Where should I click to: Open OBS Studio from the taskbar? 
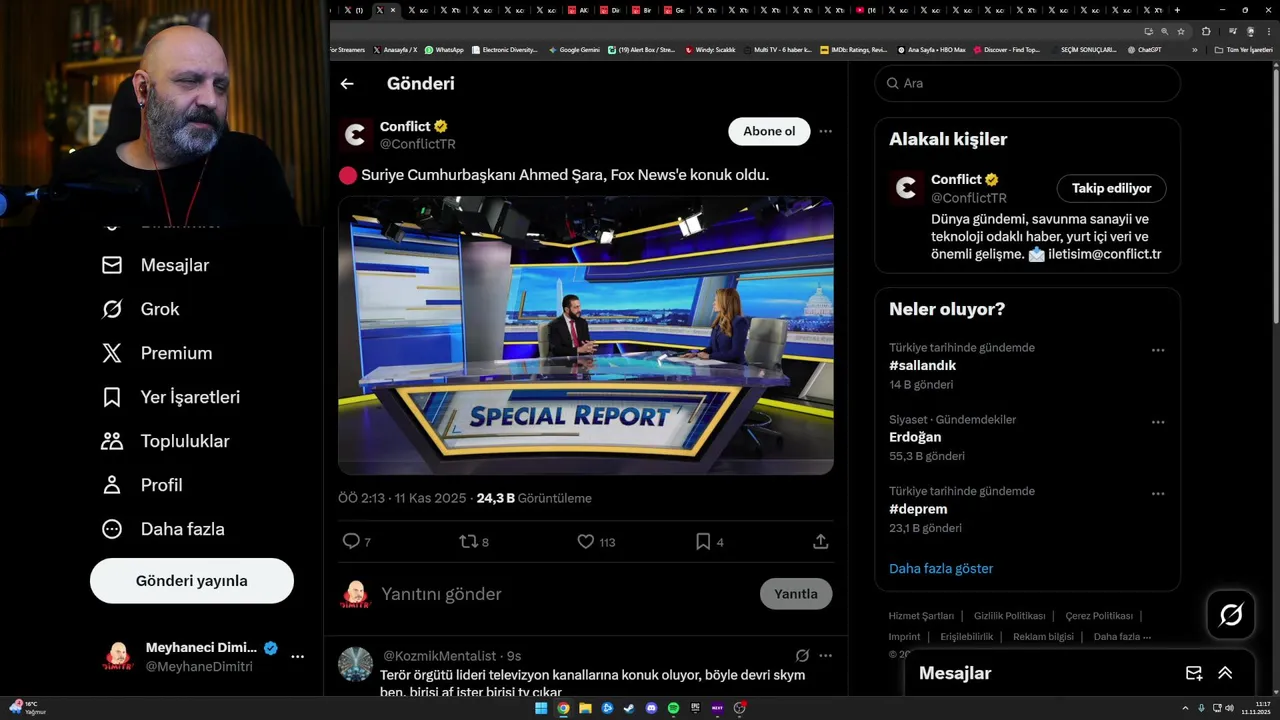pyautogui.click(x=739, y=708)
